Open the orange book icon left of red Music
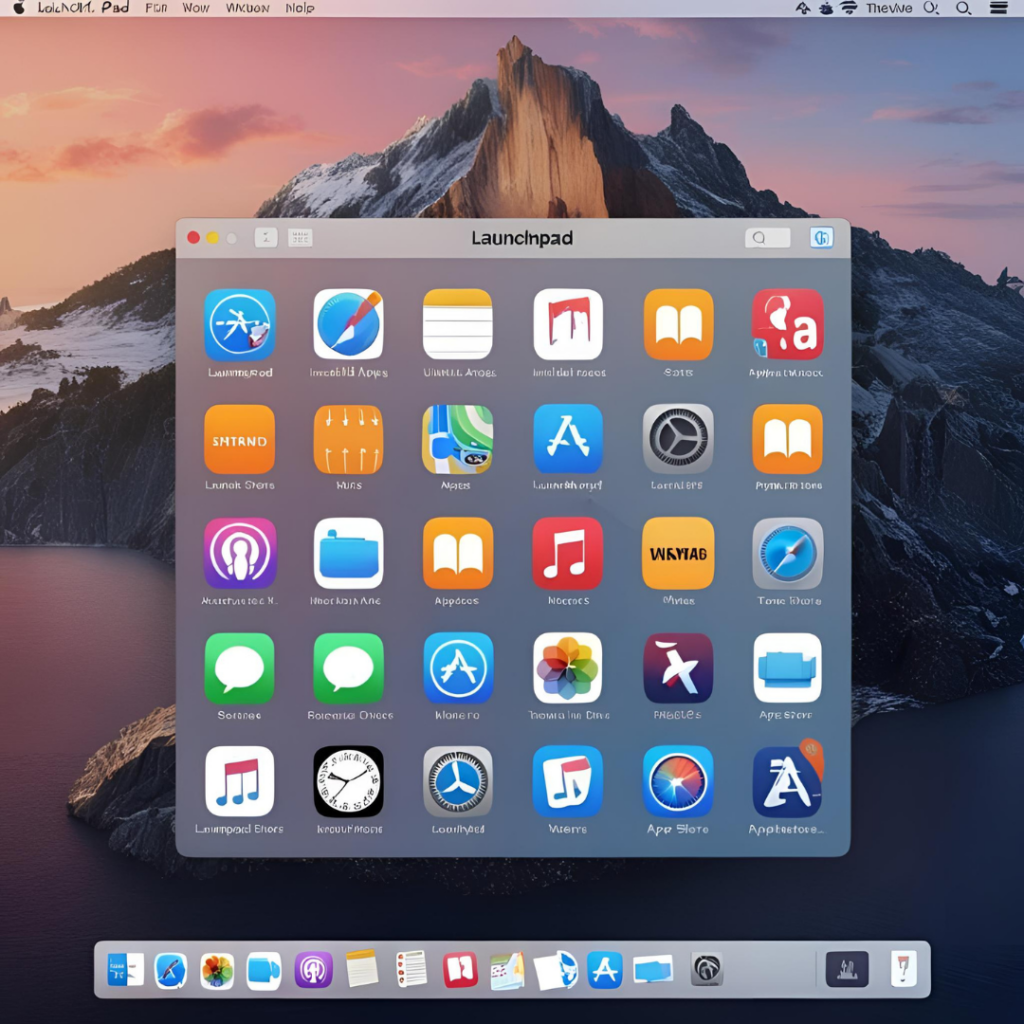The image size is (1024, 1024). [x=458, y=554]
